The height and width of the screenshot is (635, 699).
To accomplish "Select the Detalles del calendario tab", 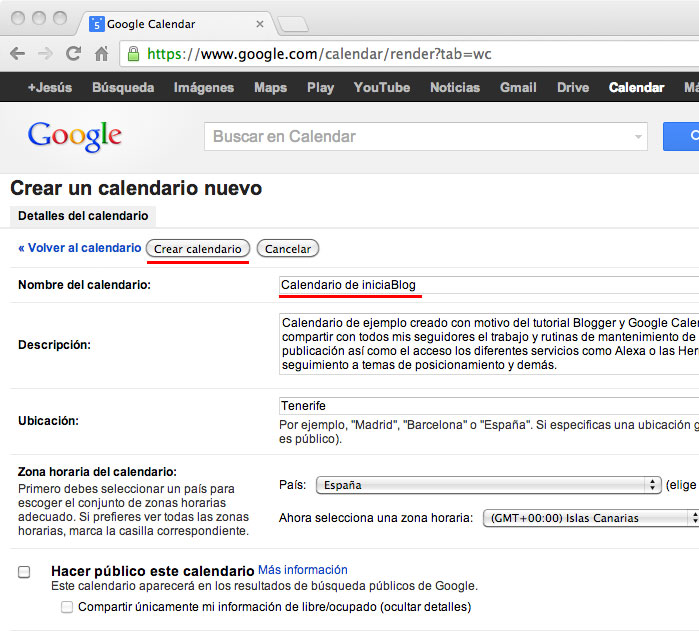I will pyautogui.click(x=83, y=216).
